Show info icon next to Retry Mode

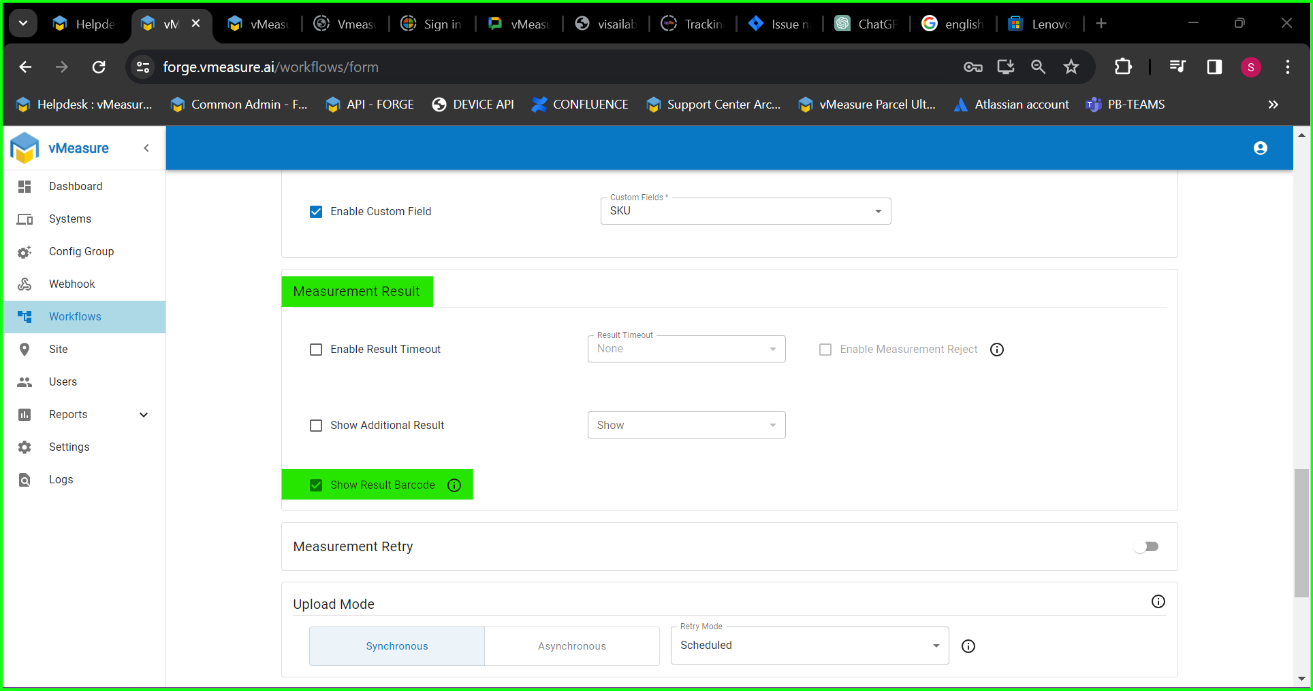tap(968, 646)
